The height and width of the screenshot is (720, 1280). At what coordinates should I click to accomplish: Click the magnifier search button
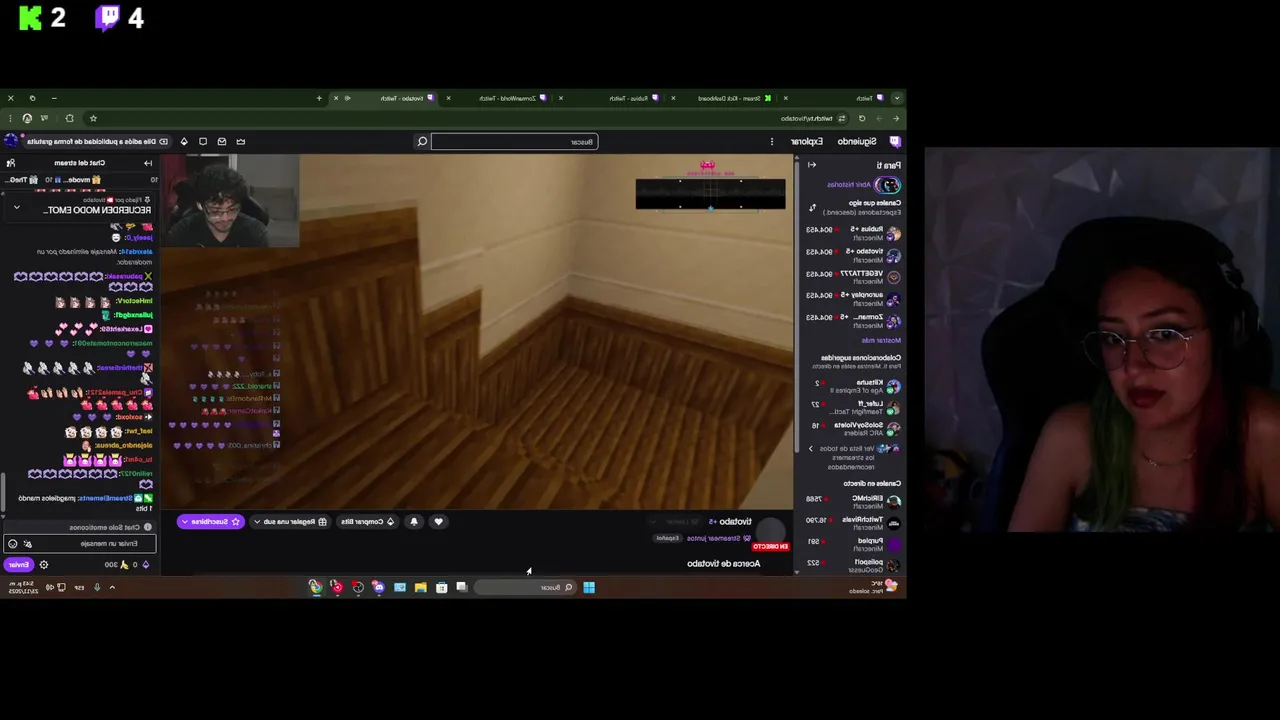click(x=422, y=141)
